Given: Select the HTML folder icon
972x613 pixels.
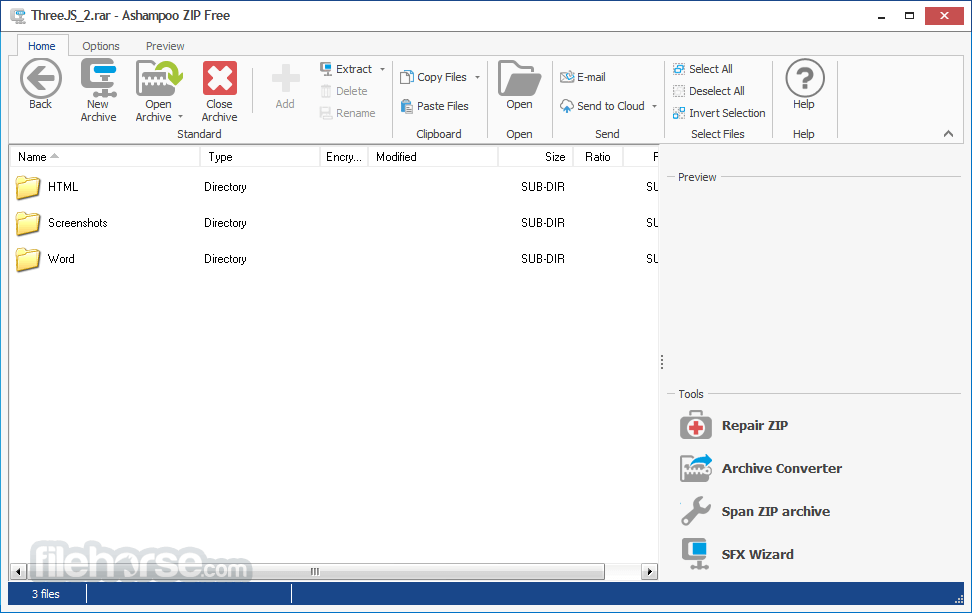Looking at the screenshot, I should [28, 187].
